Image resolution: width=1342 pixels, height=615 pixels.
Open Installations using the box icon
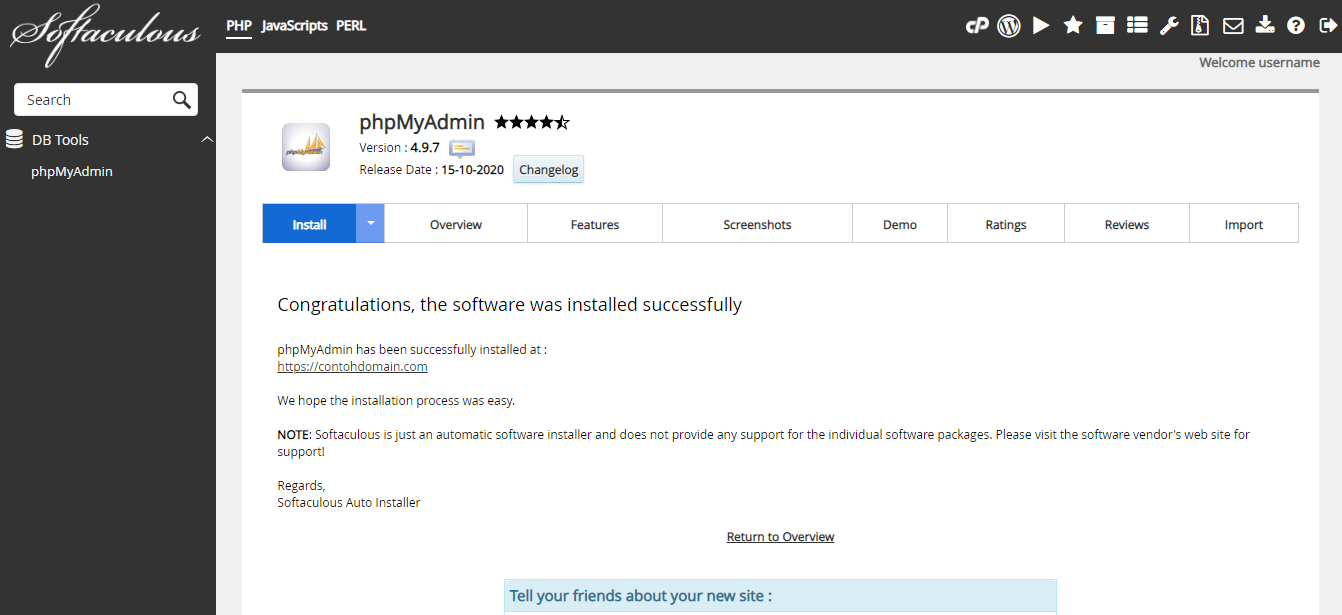click(x=1105, y=25)
